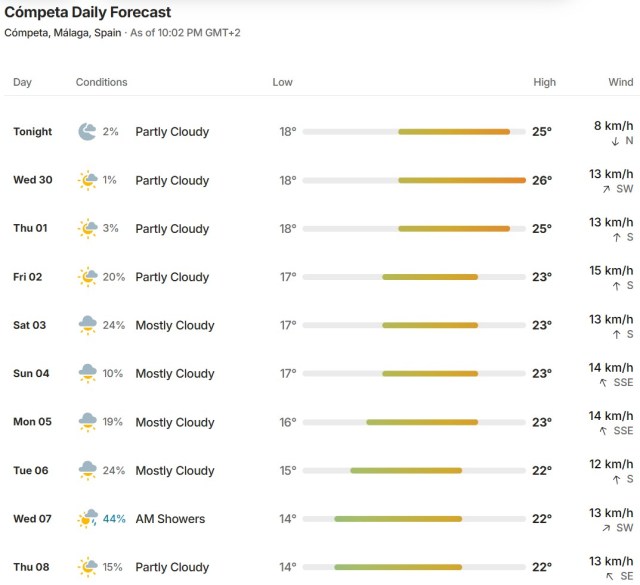Click the Wed 30 partly cloudy sun icon
The width and height of the screenshot is (640, 585).
(87, 180)
